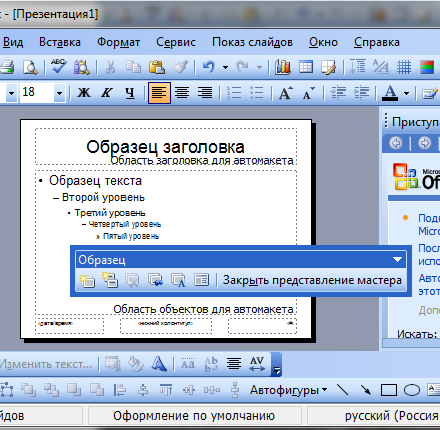Screen dimensions: 440x430
Task: Select the Format Painter brush
Action: click(x=180, y=67)
